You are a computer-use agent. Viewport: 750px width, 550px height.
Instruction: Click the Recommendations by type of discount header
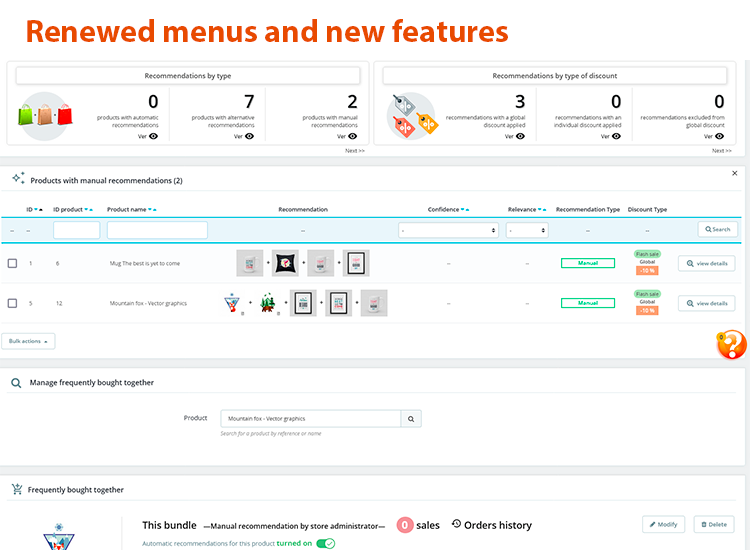click(x=555, y=76)
